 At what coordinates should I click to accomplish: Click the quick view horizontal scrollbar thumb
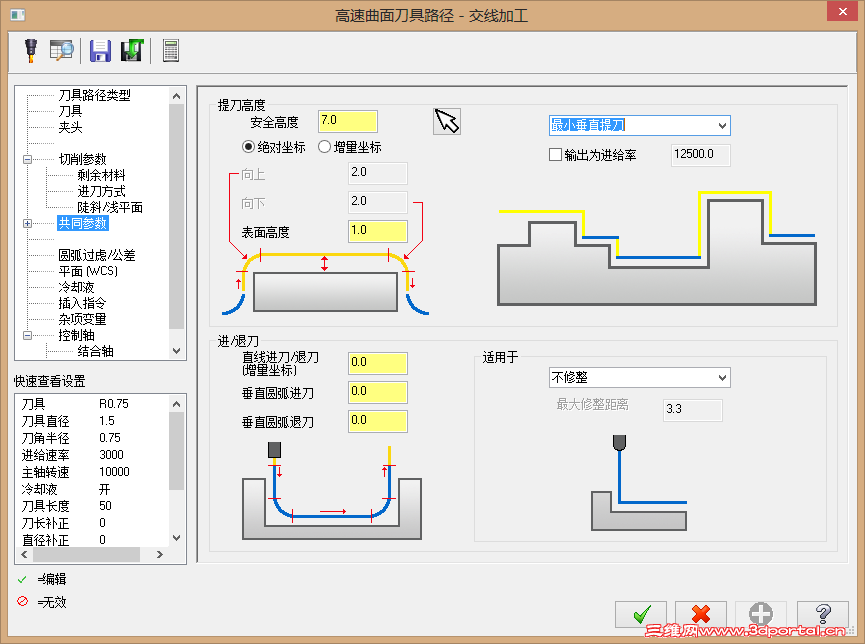(x=85, y=555)
